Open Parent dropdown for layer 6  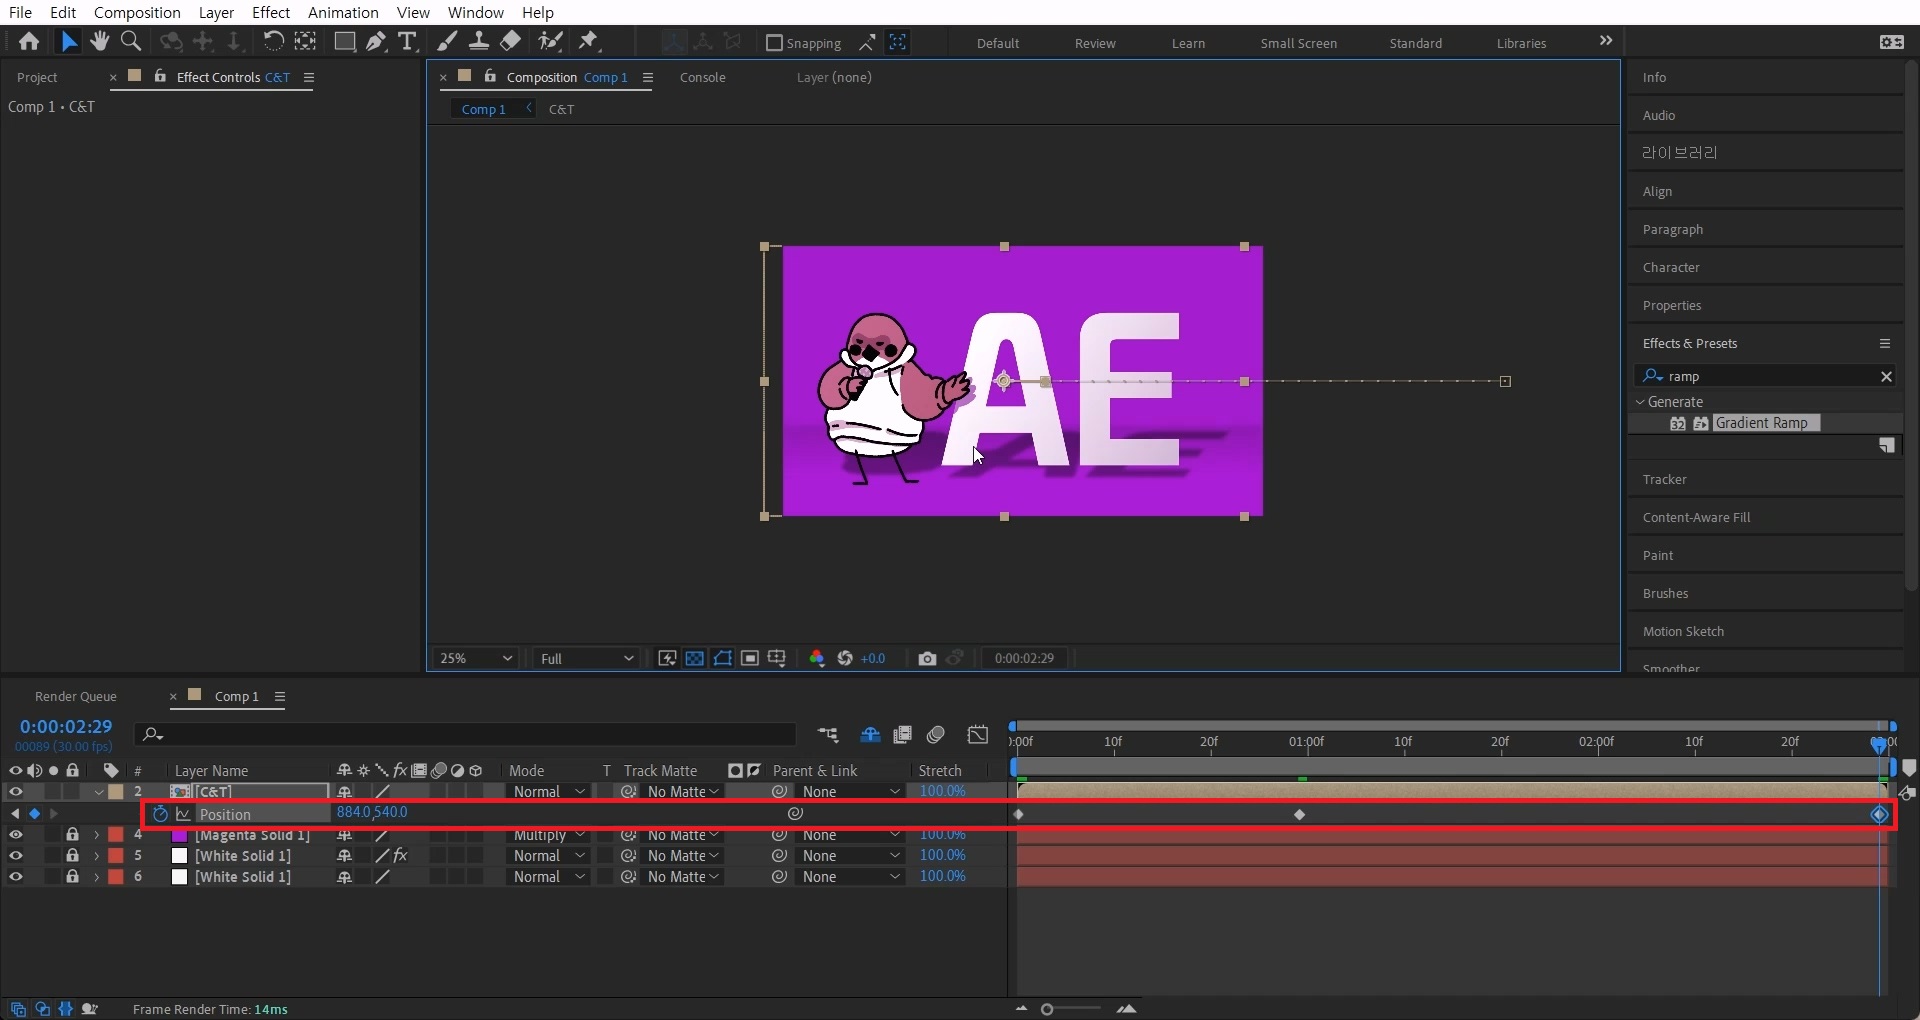click(850, 876)
